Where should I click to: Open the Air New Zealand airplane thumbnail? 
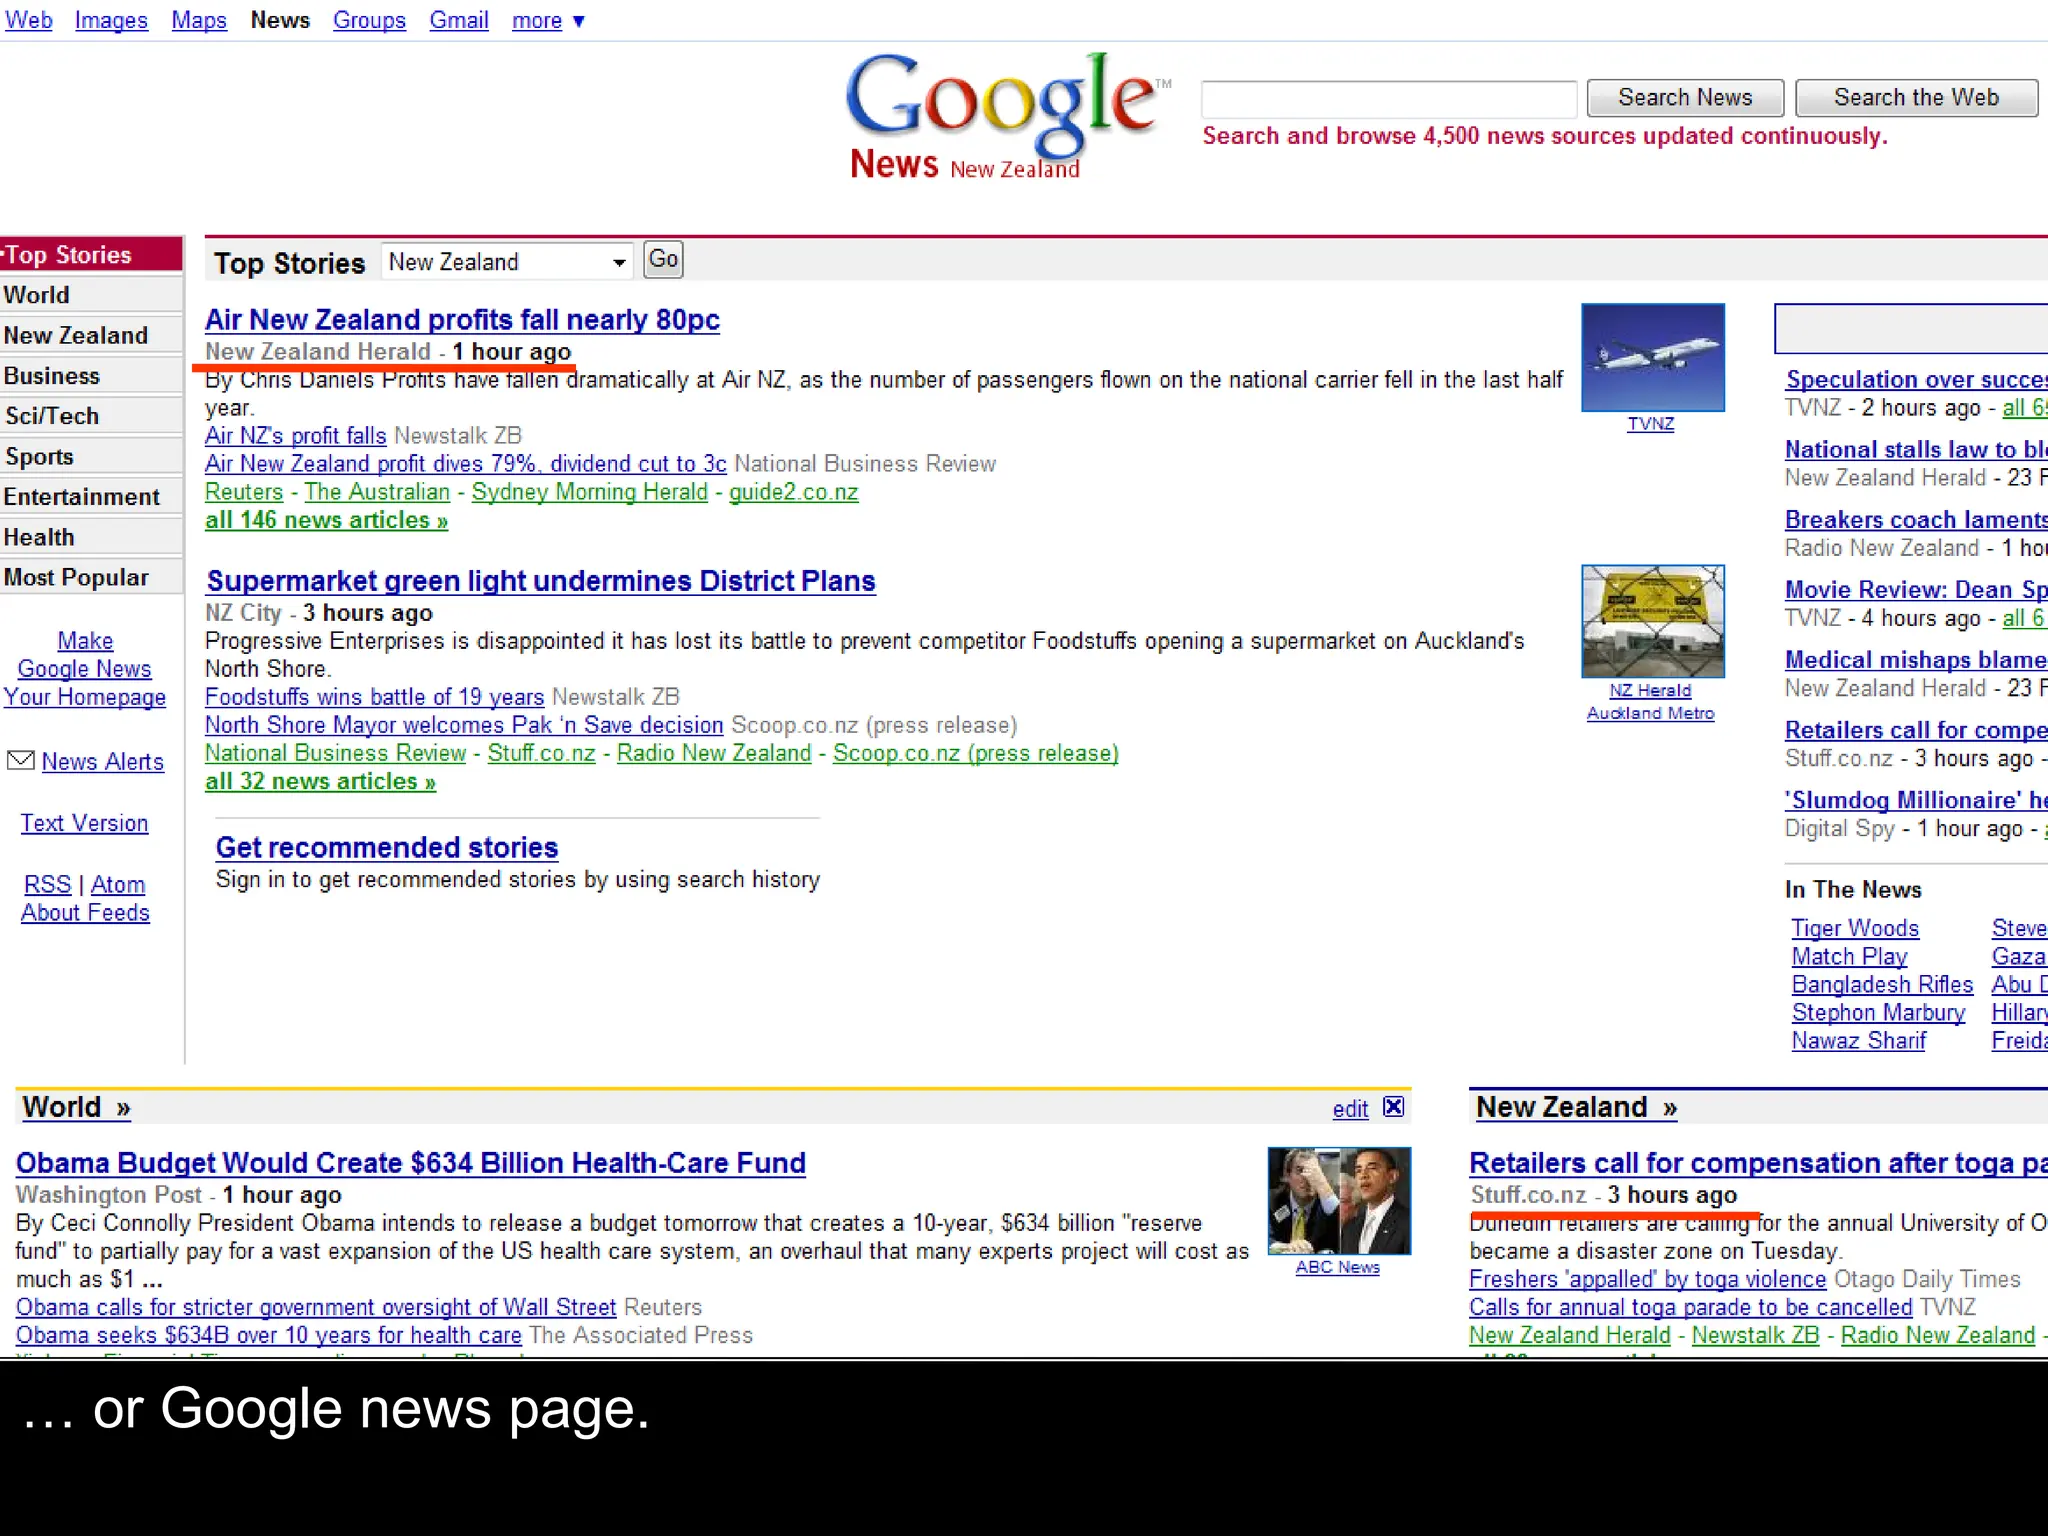pos(1652,357)
